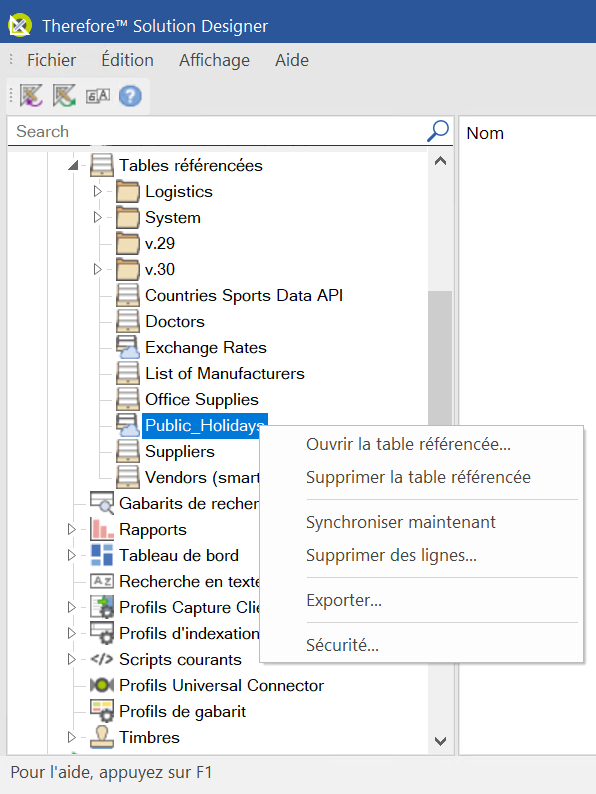Choose Supprimer la table référencée
The image size is (596, 794).
point(421,477)
